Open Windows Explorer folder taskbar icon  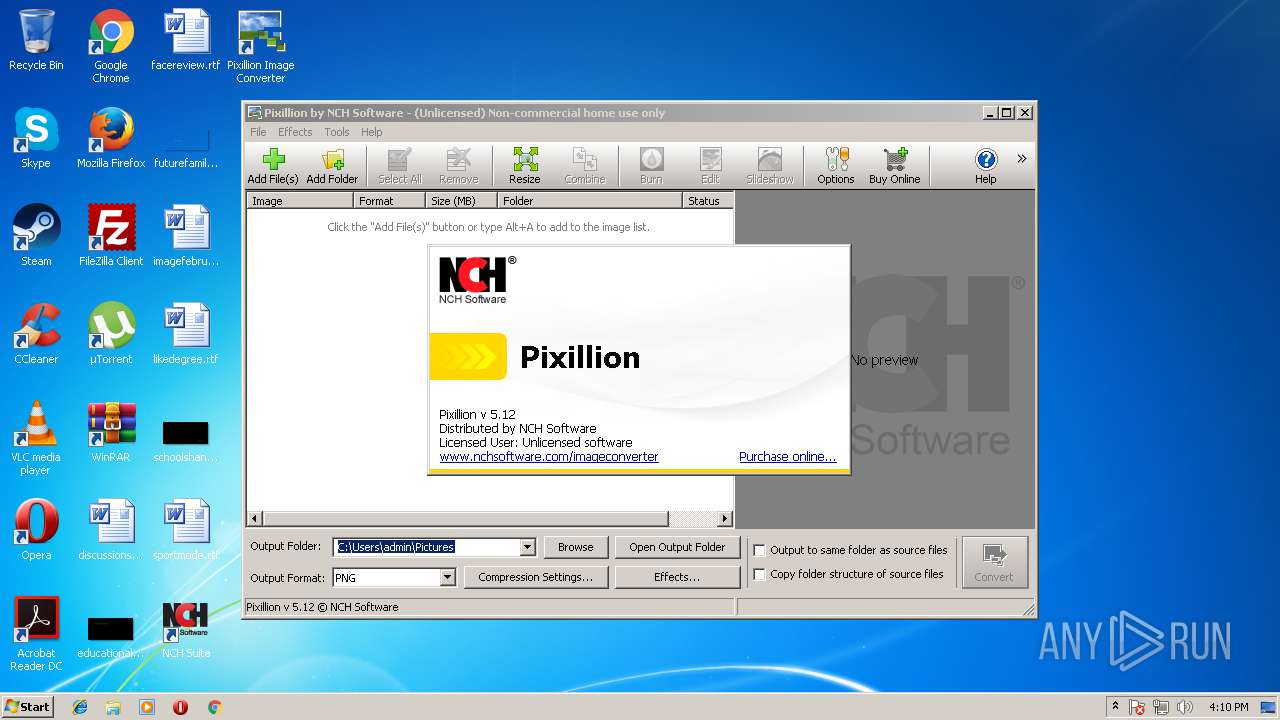pos(113,707)
